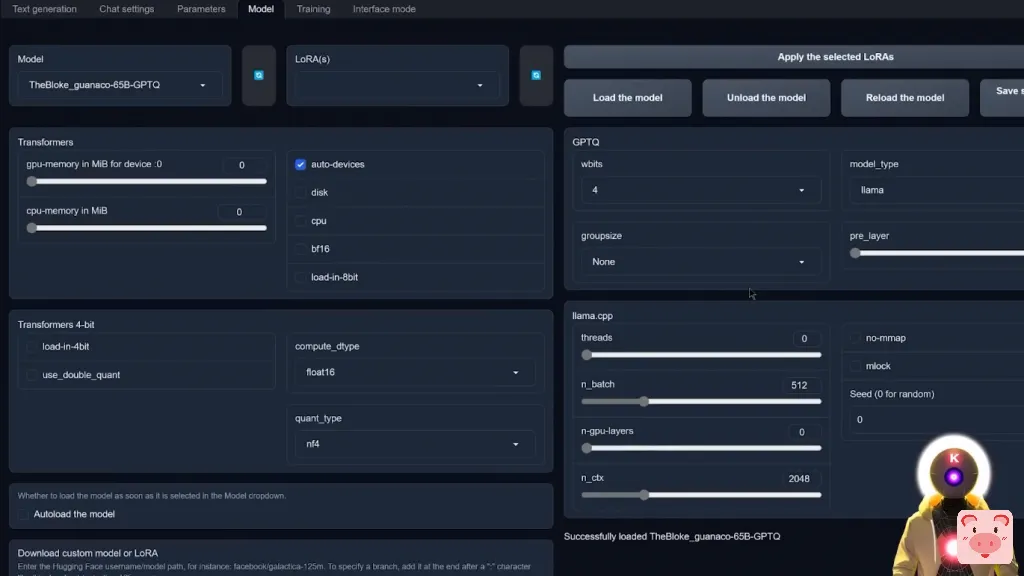The height and width of the screenshot is (576, 1024).
Task: Click the Load the model button
Action: coord(627,98)
